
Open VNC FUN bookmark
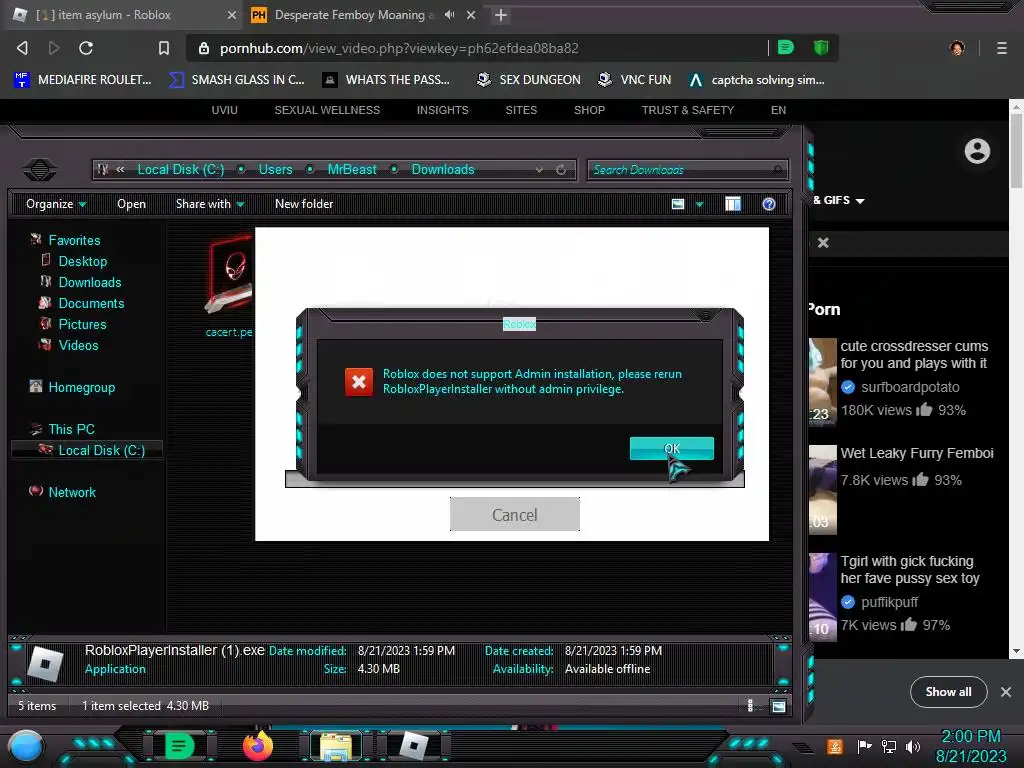635,80
